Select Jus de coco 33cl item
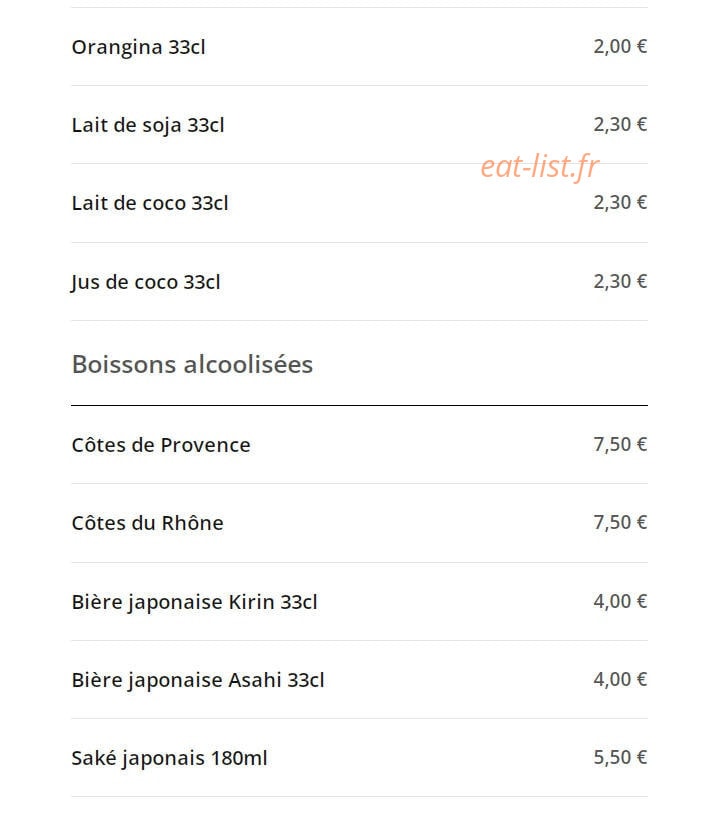This screenshot has width=711, height=826. (x=146, y=282)
